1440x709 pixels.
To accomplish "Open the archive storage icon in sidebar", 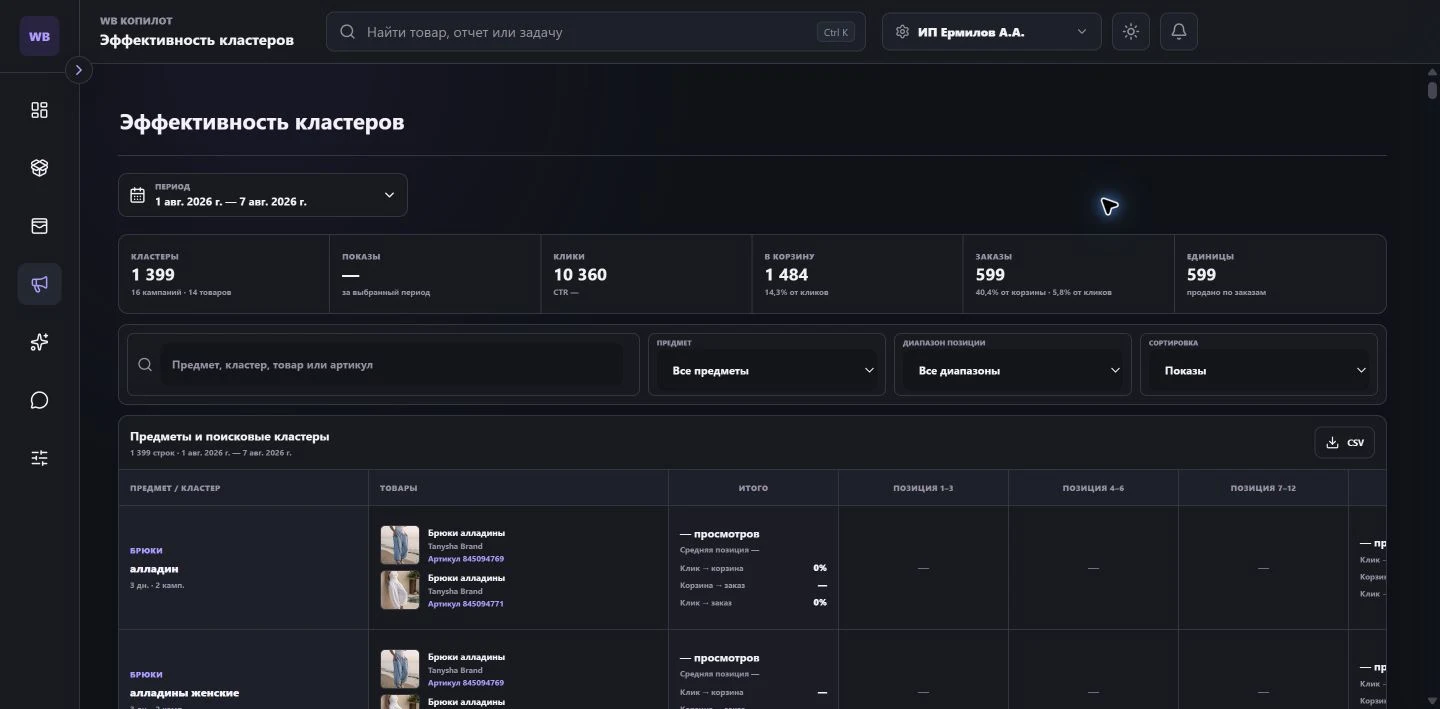I will (39, 226).
